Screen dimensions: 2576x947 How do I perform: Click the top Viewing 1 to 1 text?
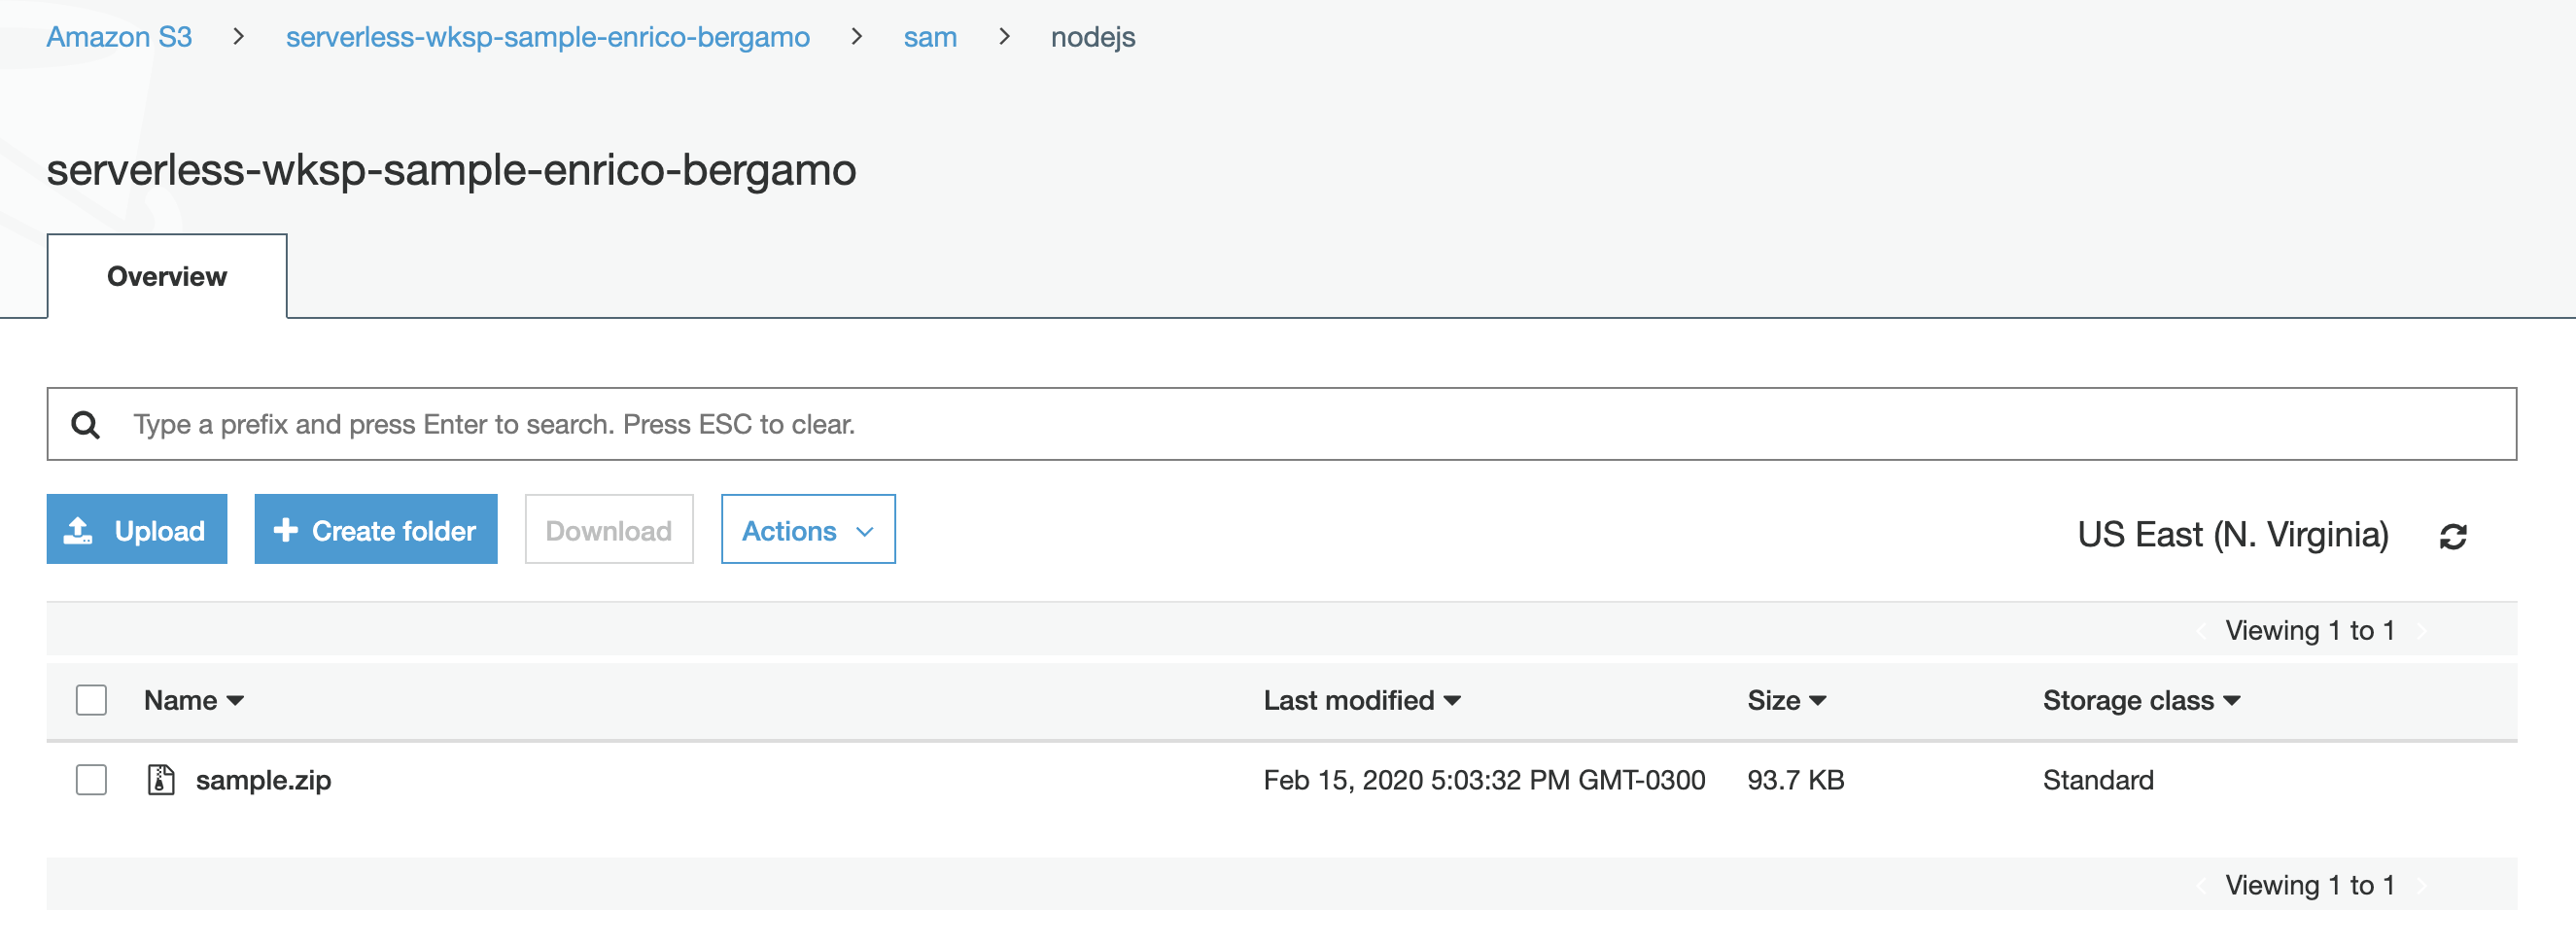tap(2309, 631)
